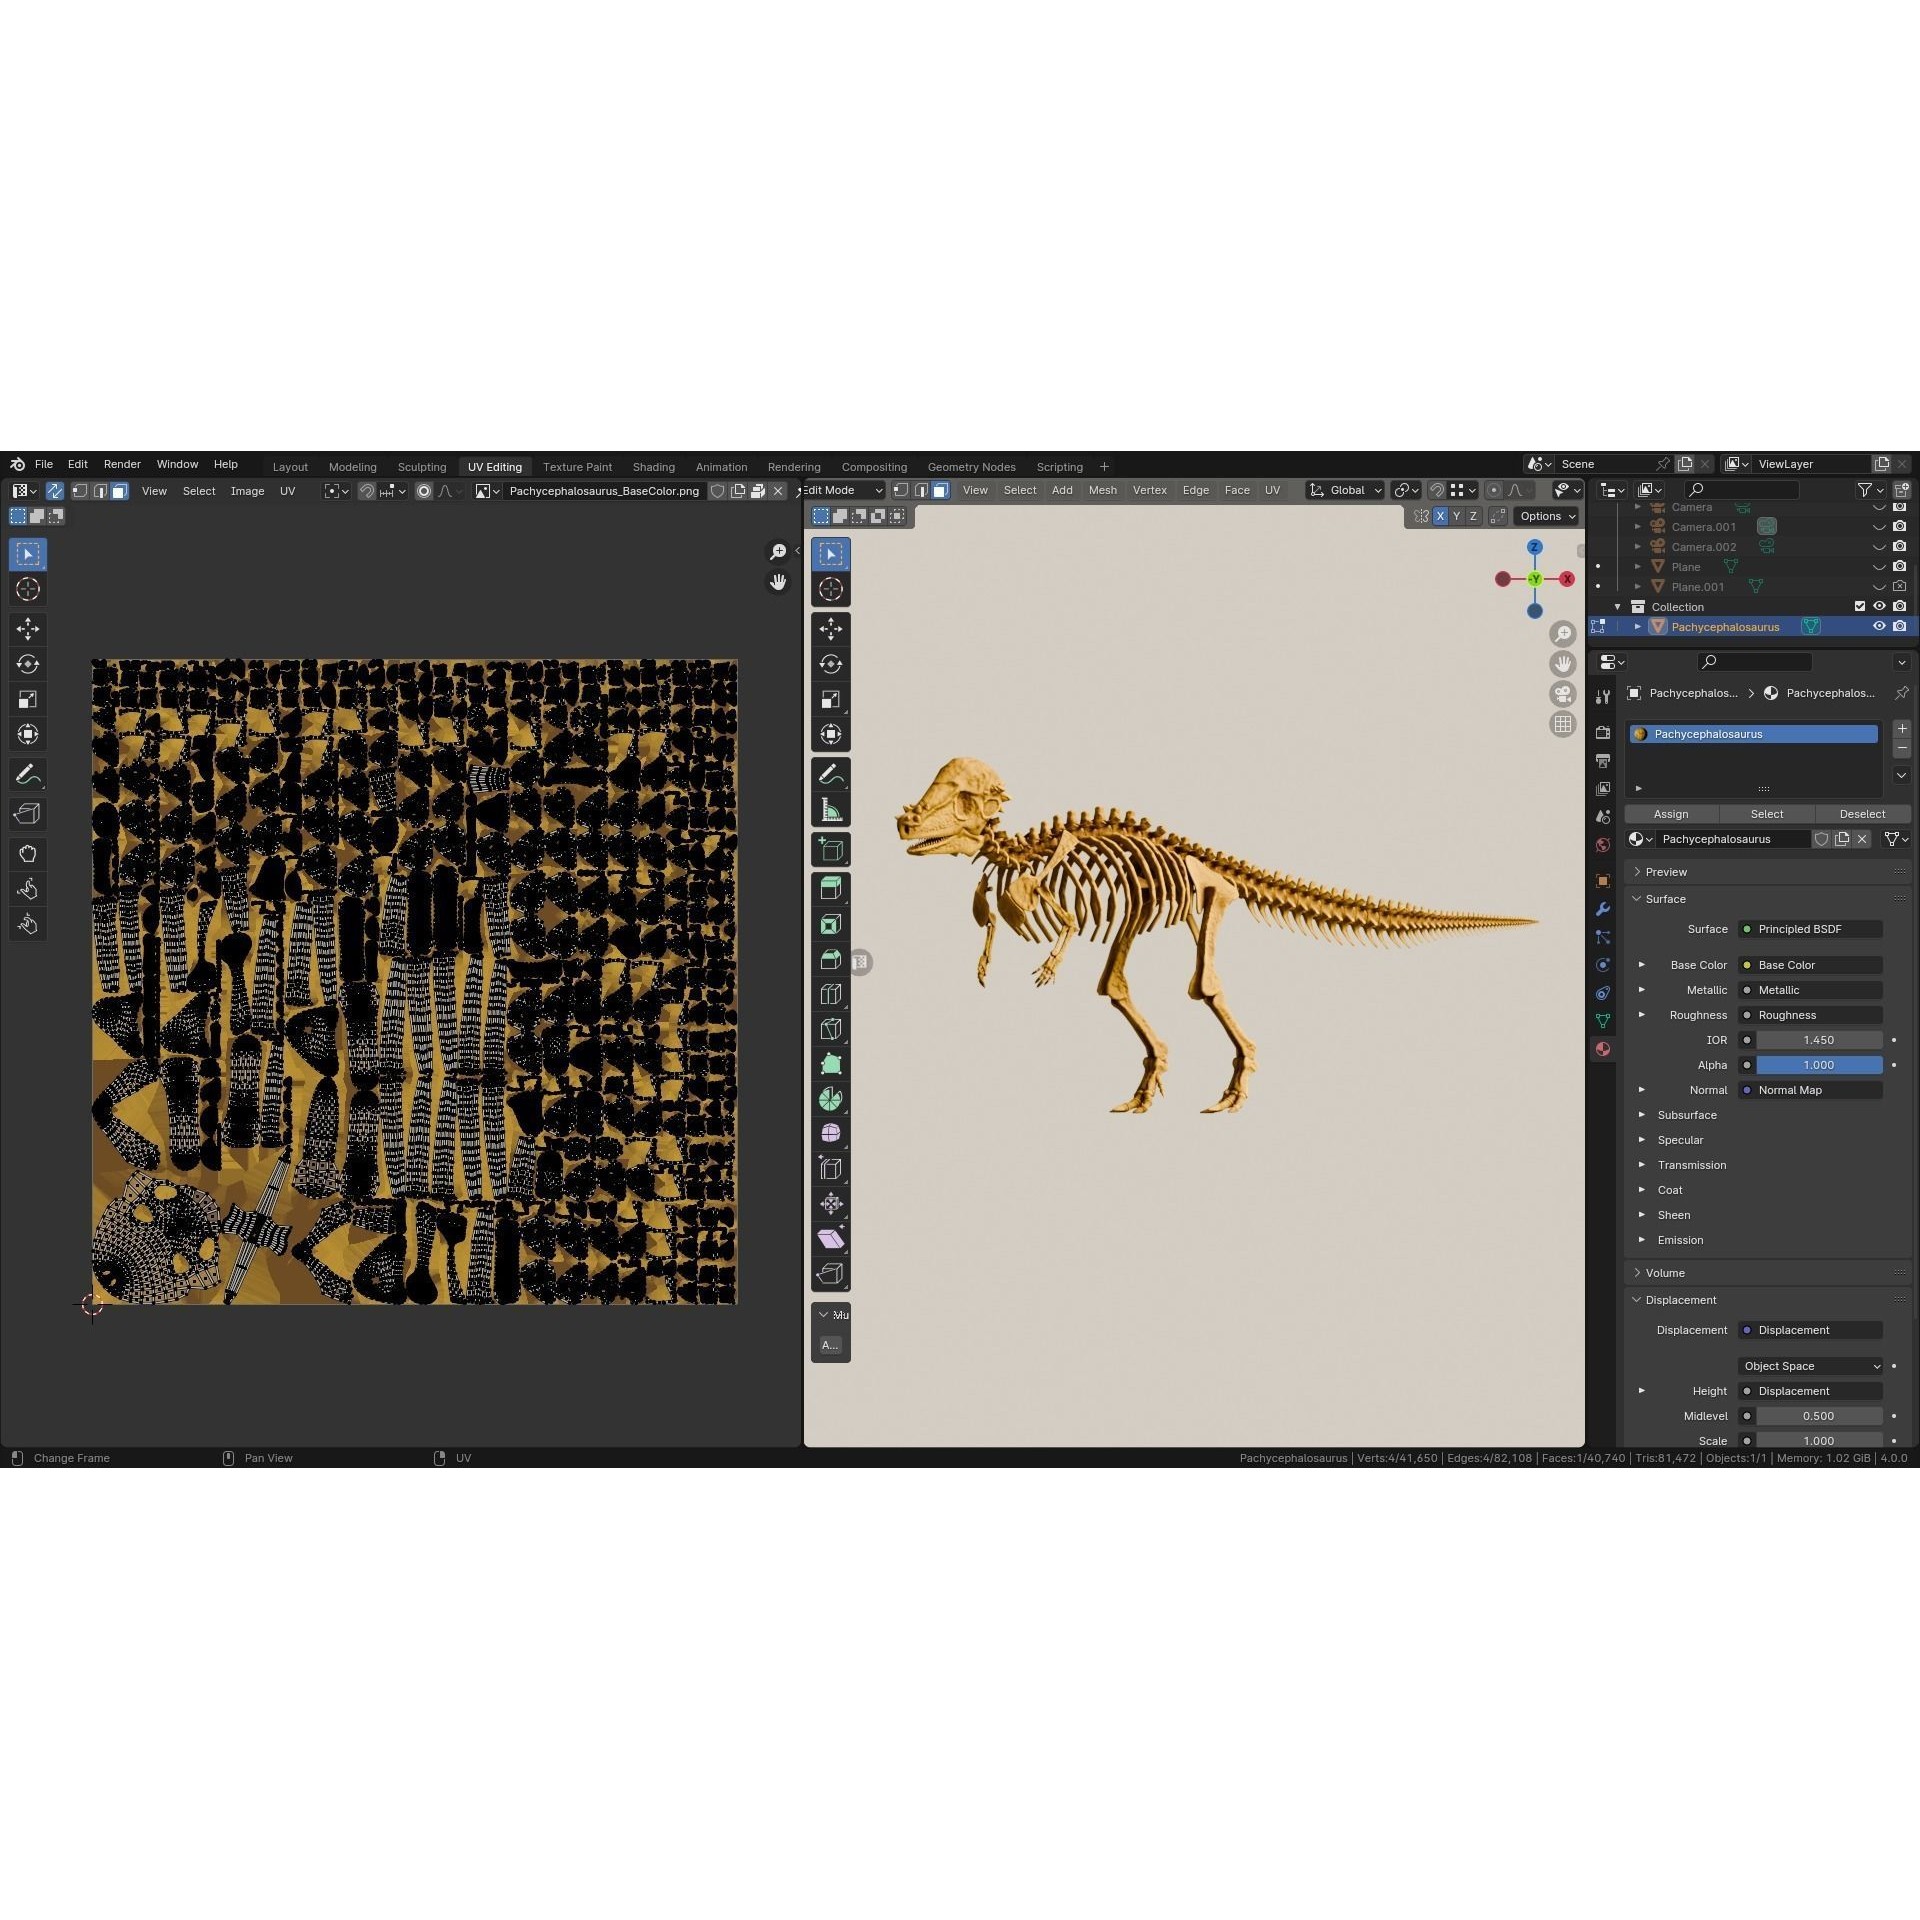This screenshot has width=1920, height=1920.
Task: Open the Modifiers properties tab wrench icon
Action: pos(1603,909)
